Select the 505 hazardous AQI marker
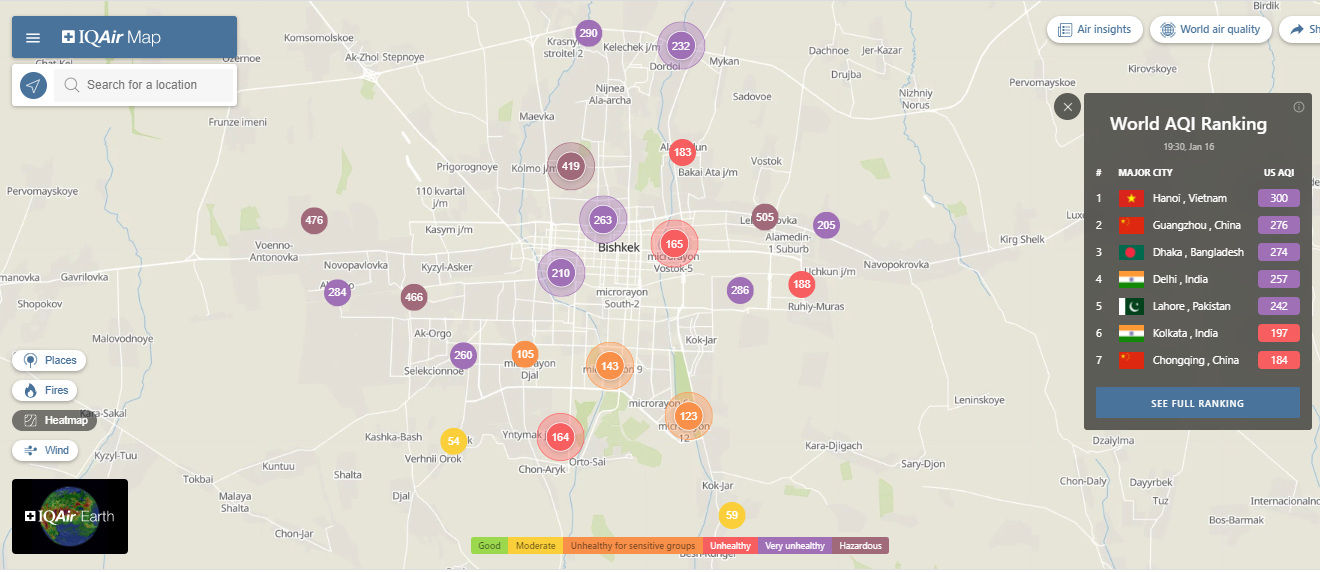This screenshot has width=1320, height=572. tap(765, 217)
